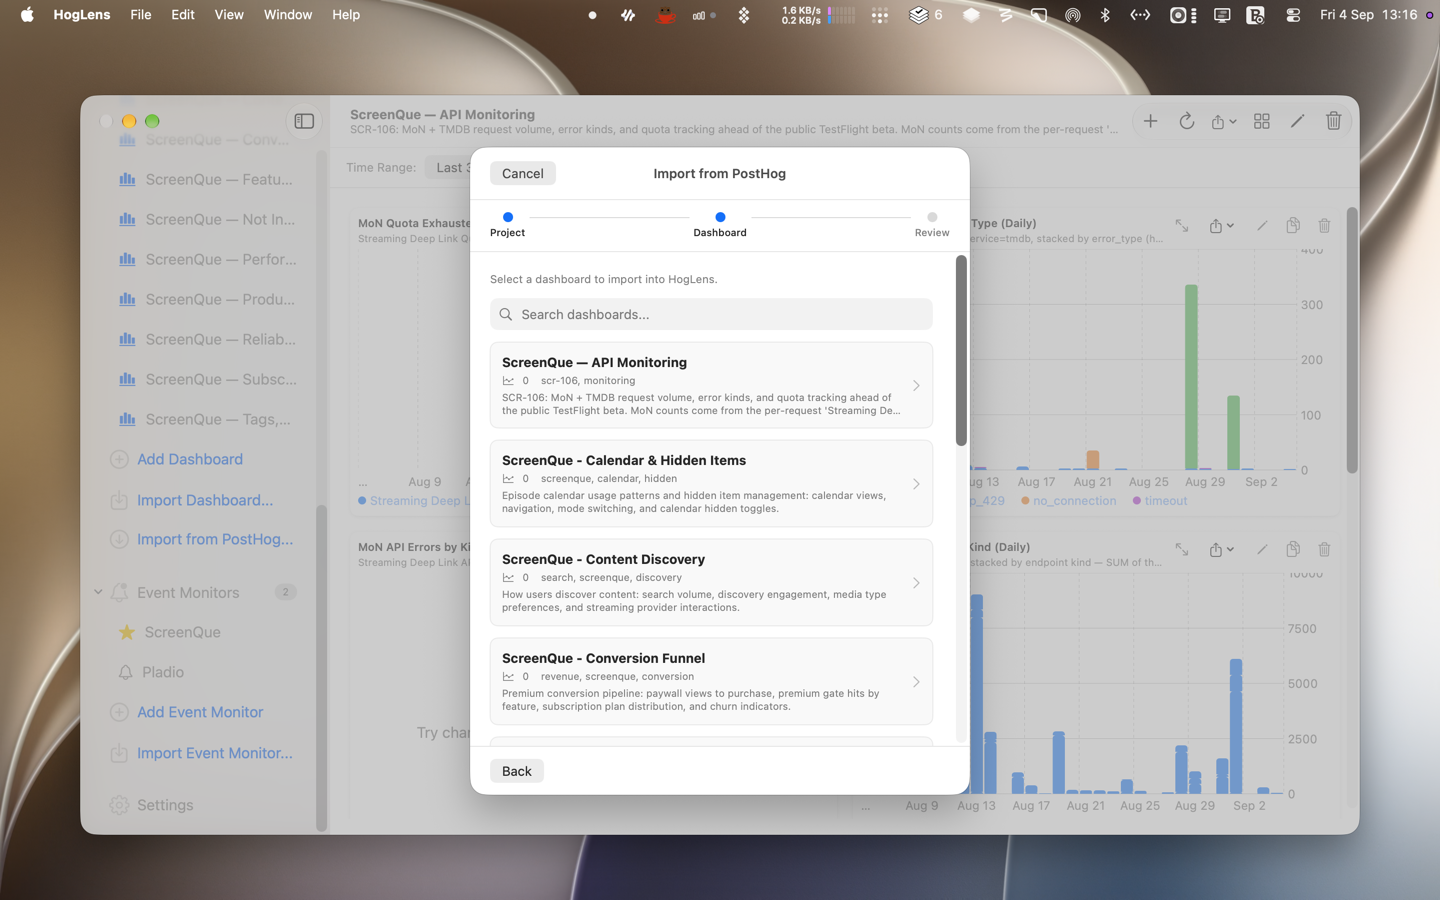The image size is (1440, 900).
Task: Click Import from PostHog... in the sidebar
Action: (x=202, y=540)
